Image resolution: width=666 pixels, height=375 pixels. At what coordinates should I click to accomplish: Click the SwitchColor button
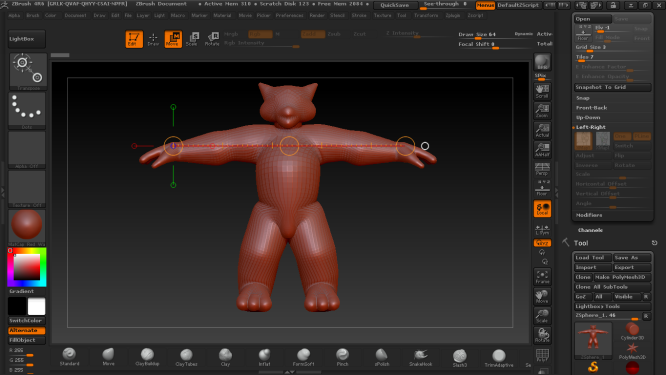point(27,321)
